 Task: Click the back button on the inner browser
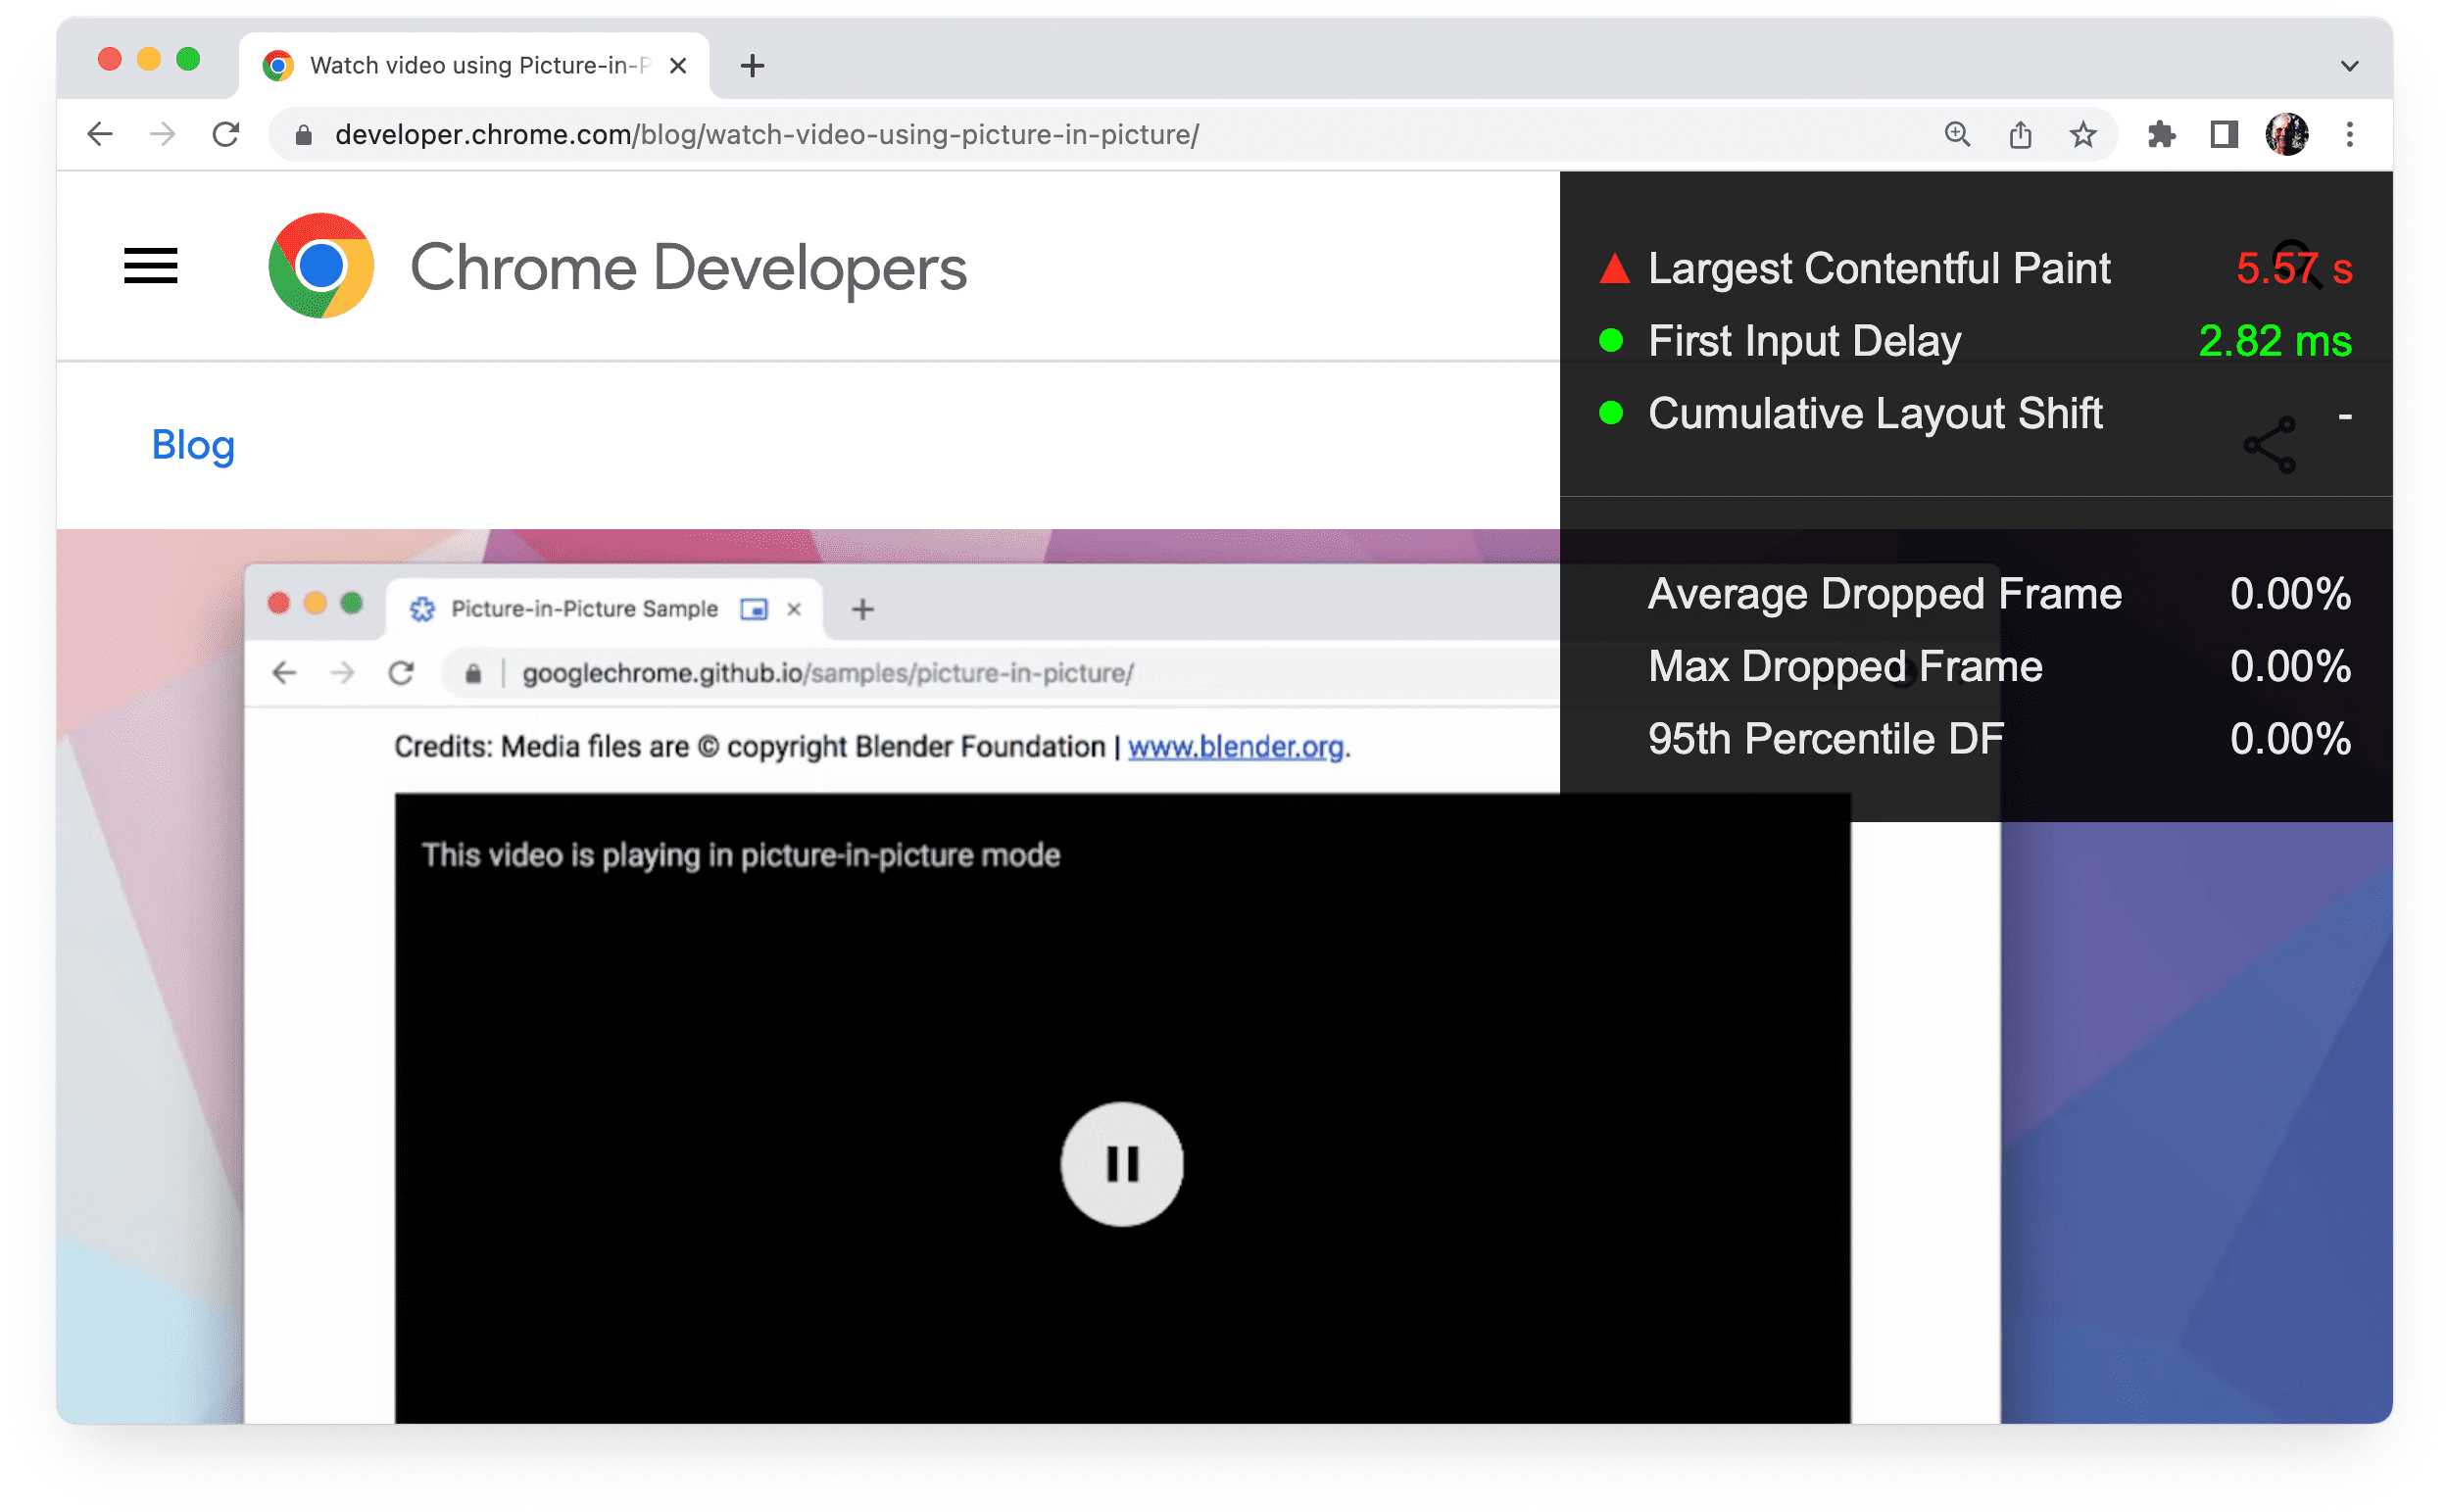(287, 671)
